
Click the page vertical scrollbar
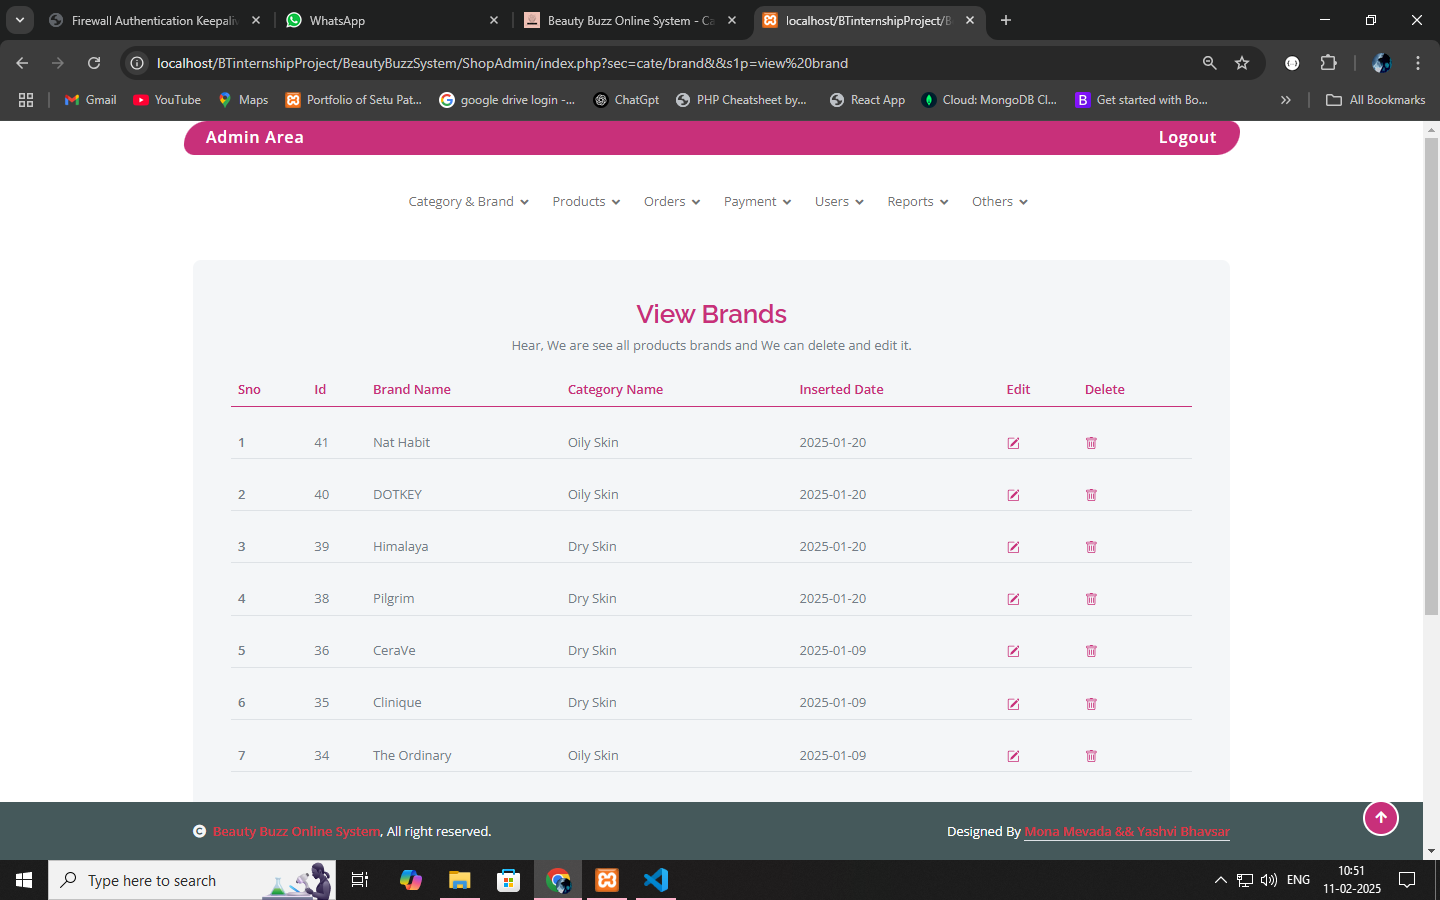pyautogui.click(x=1431, y=376)
